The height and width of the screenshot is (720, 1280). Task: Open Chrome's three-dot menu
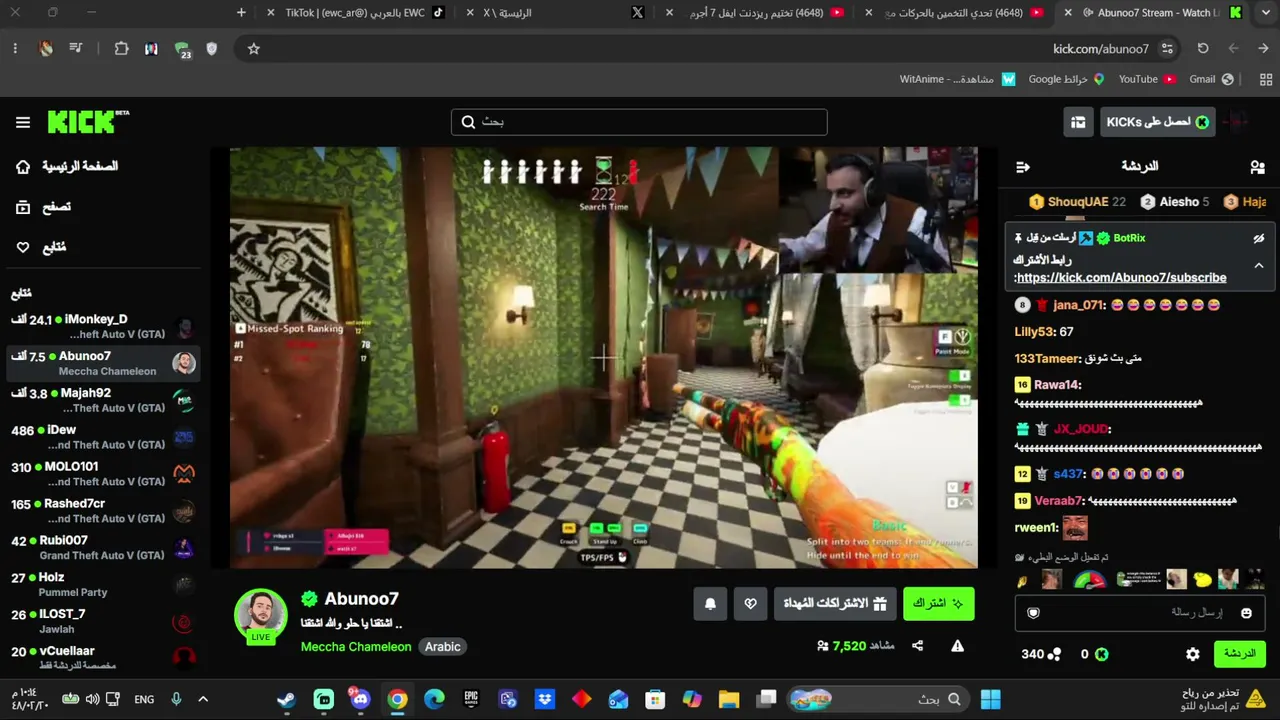click(x=15, y=48)
